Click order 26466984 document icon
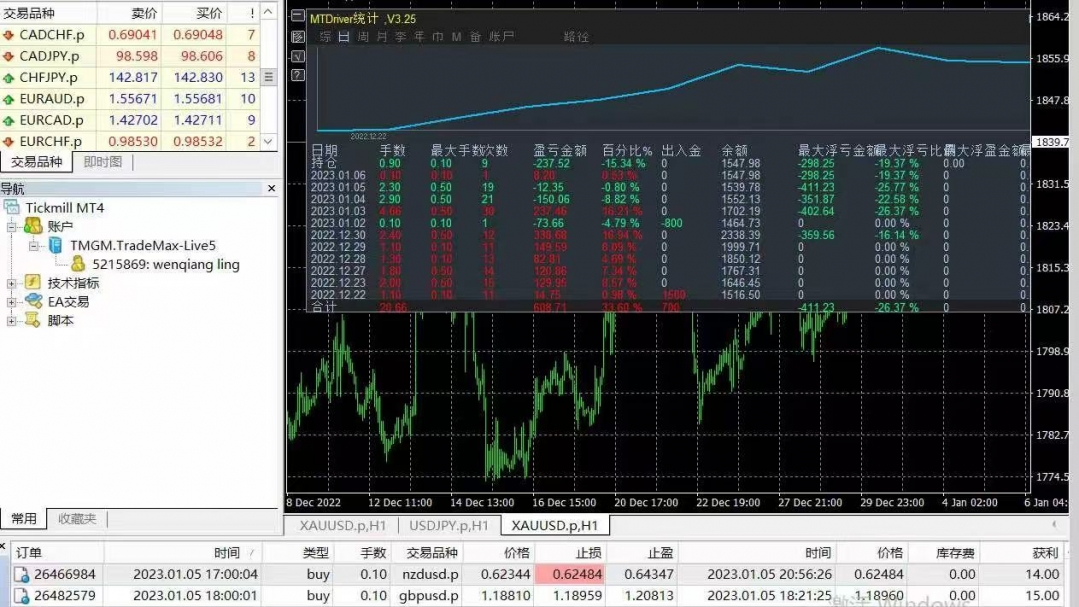Screen dimensions: 1079x607 coord(22,574)
